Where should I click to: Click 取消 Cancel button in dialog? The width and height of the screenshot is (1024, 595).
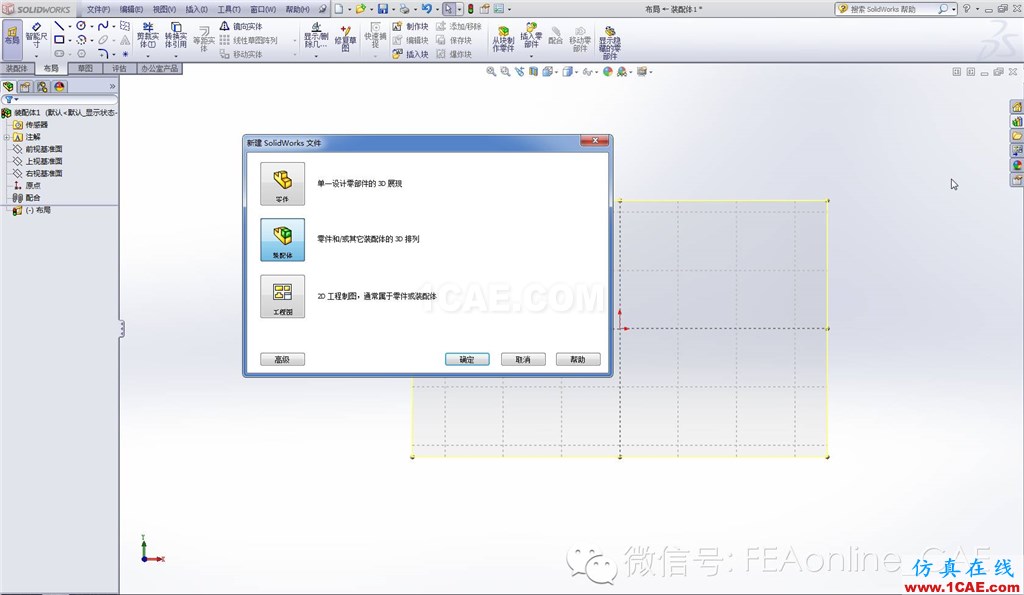point(523,359)
